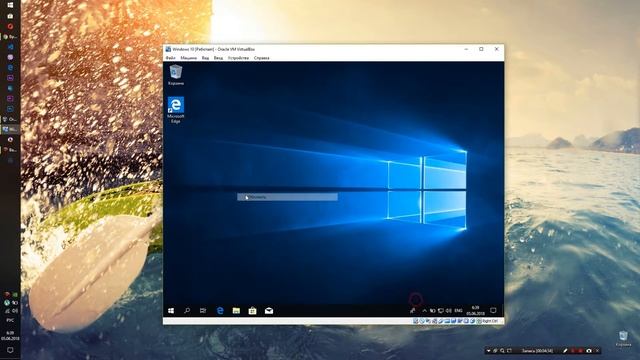The image size is (640, 360).
Task: Click the recorder zoom magnifier icon
Action: (502, 351)
